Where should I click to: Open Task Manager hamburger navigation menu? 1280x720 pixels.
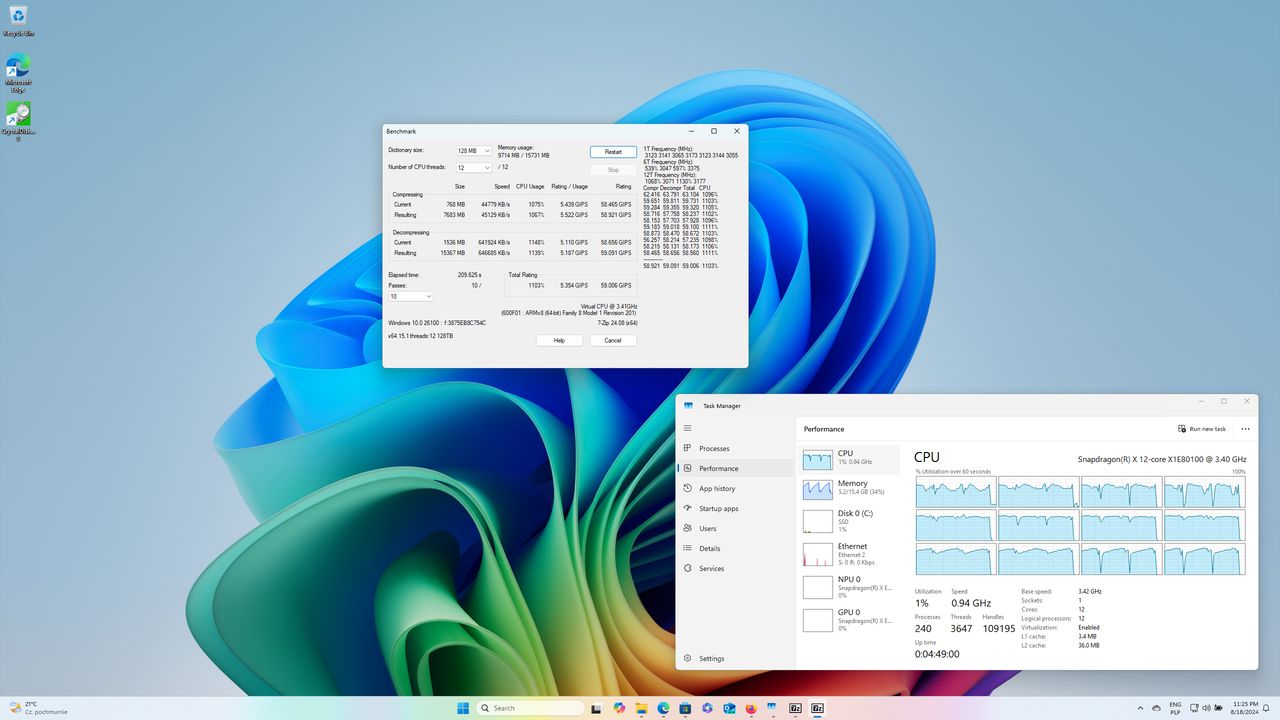pyautogui.click(x=687, y=428)
